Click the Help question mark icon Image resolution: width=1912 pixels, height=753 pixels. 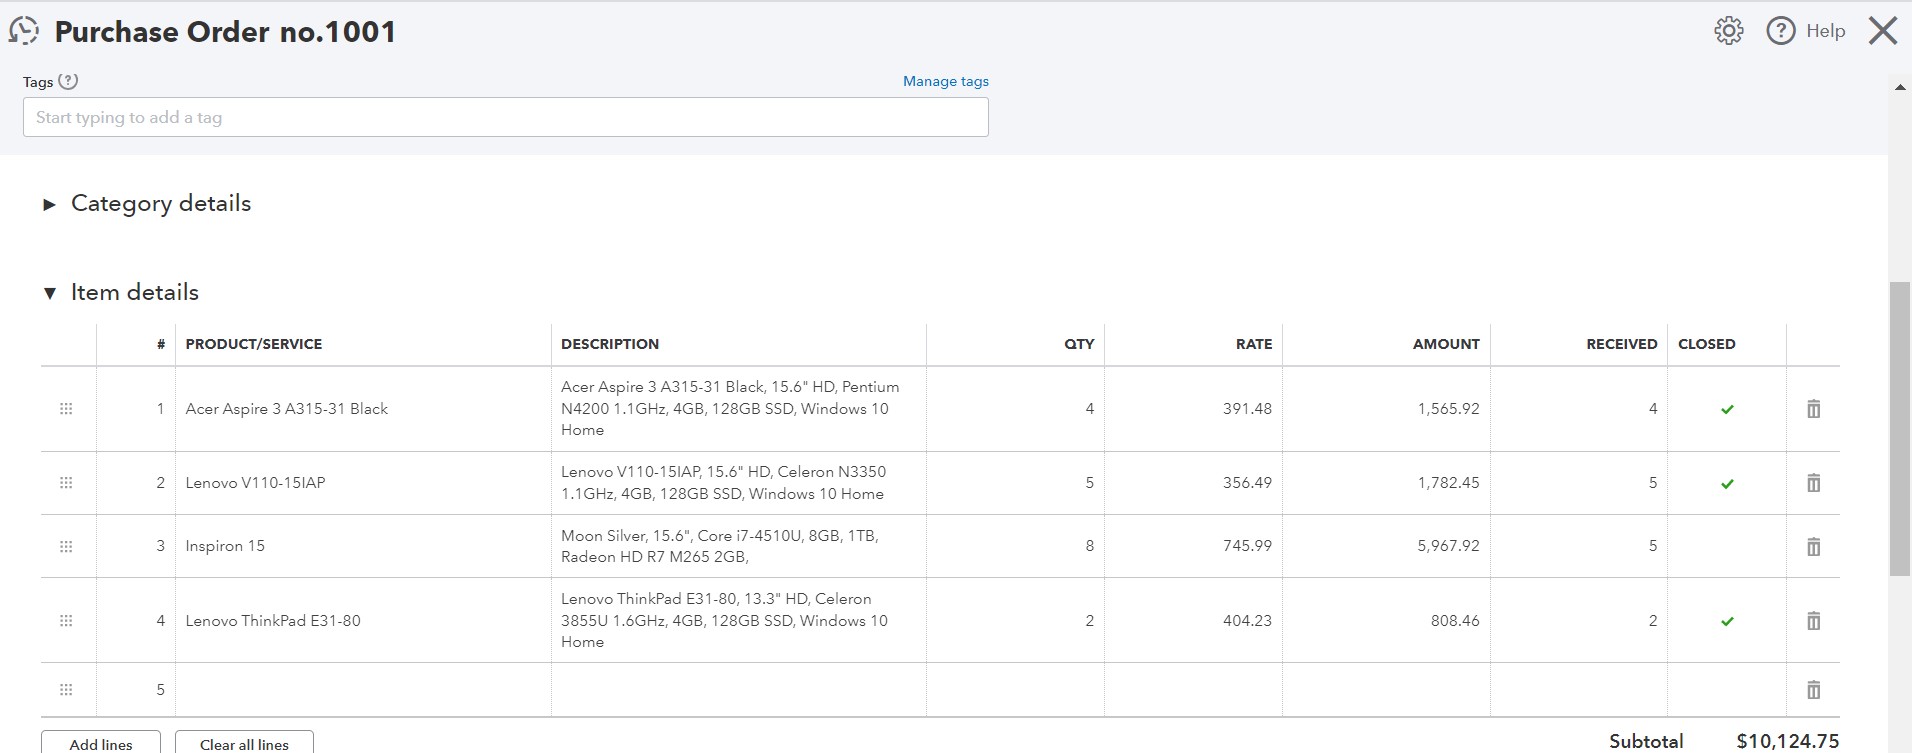(x=1781, y=31)
